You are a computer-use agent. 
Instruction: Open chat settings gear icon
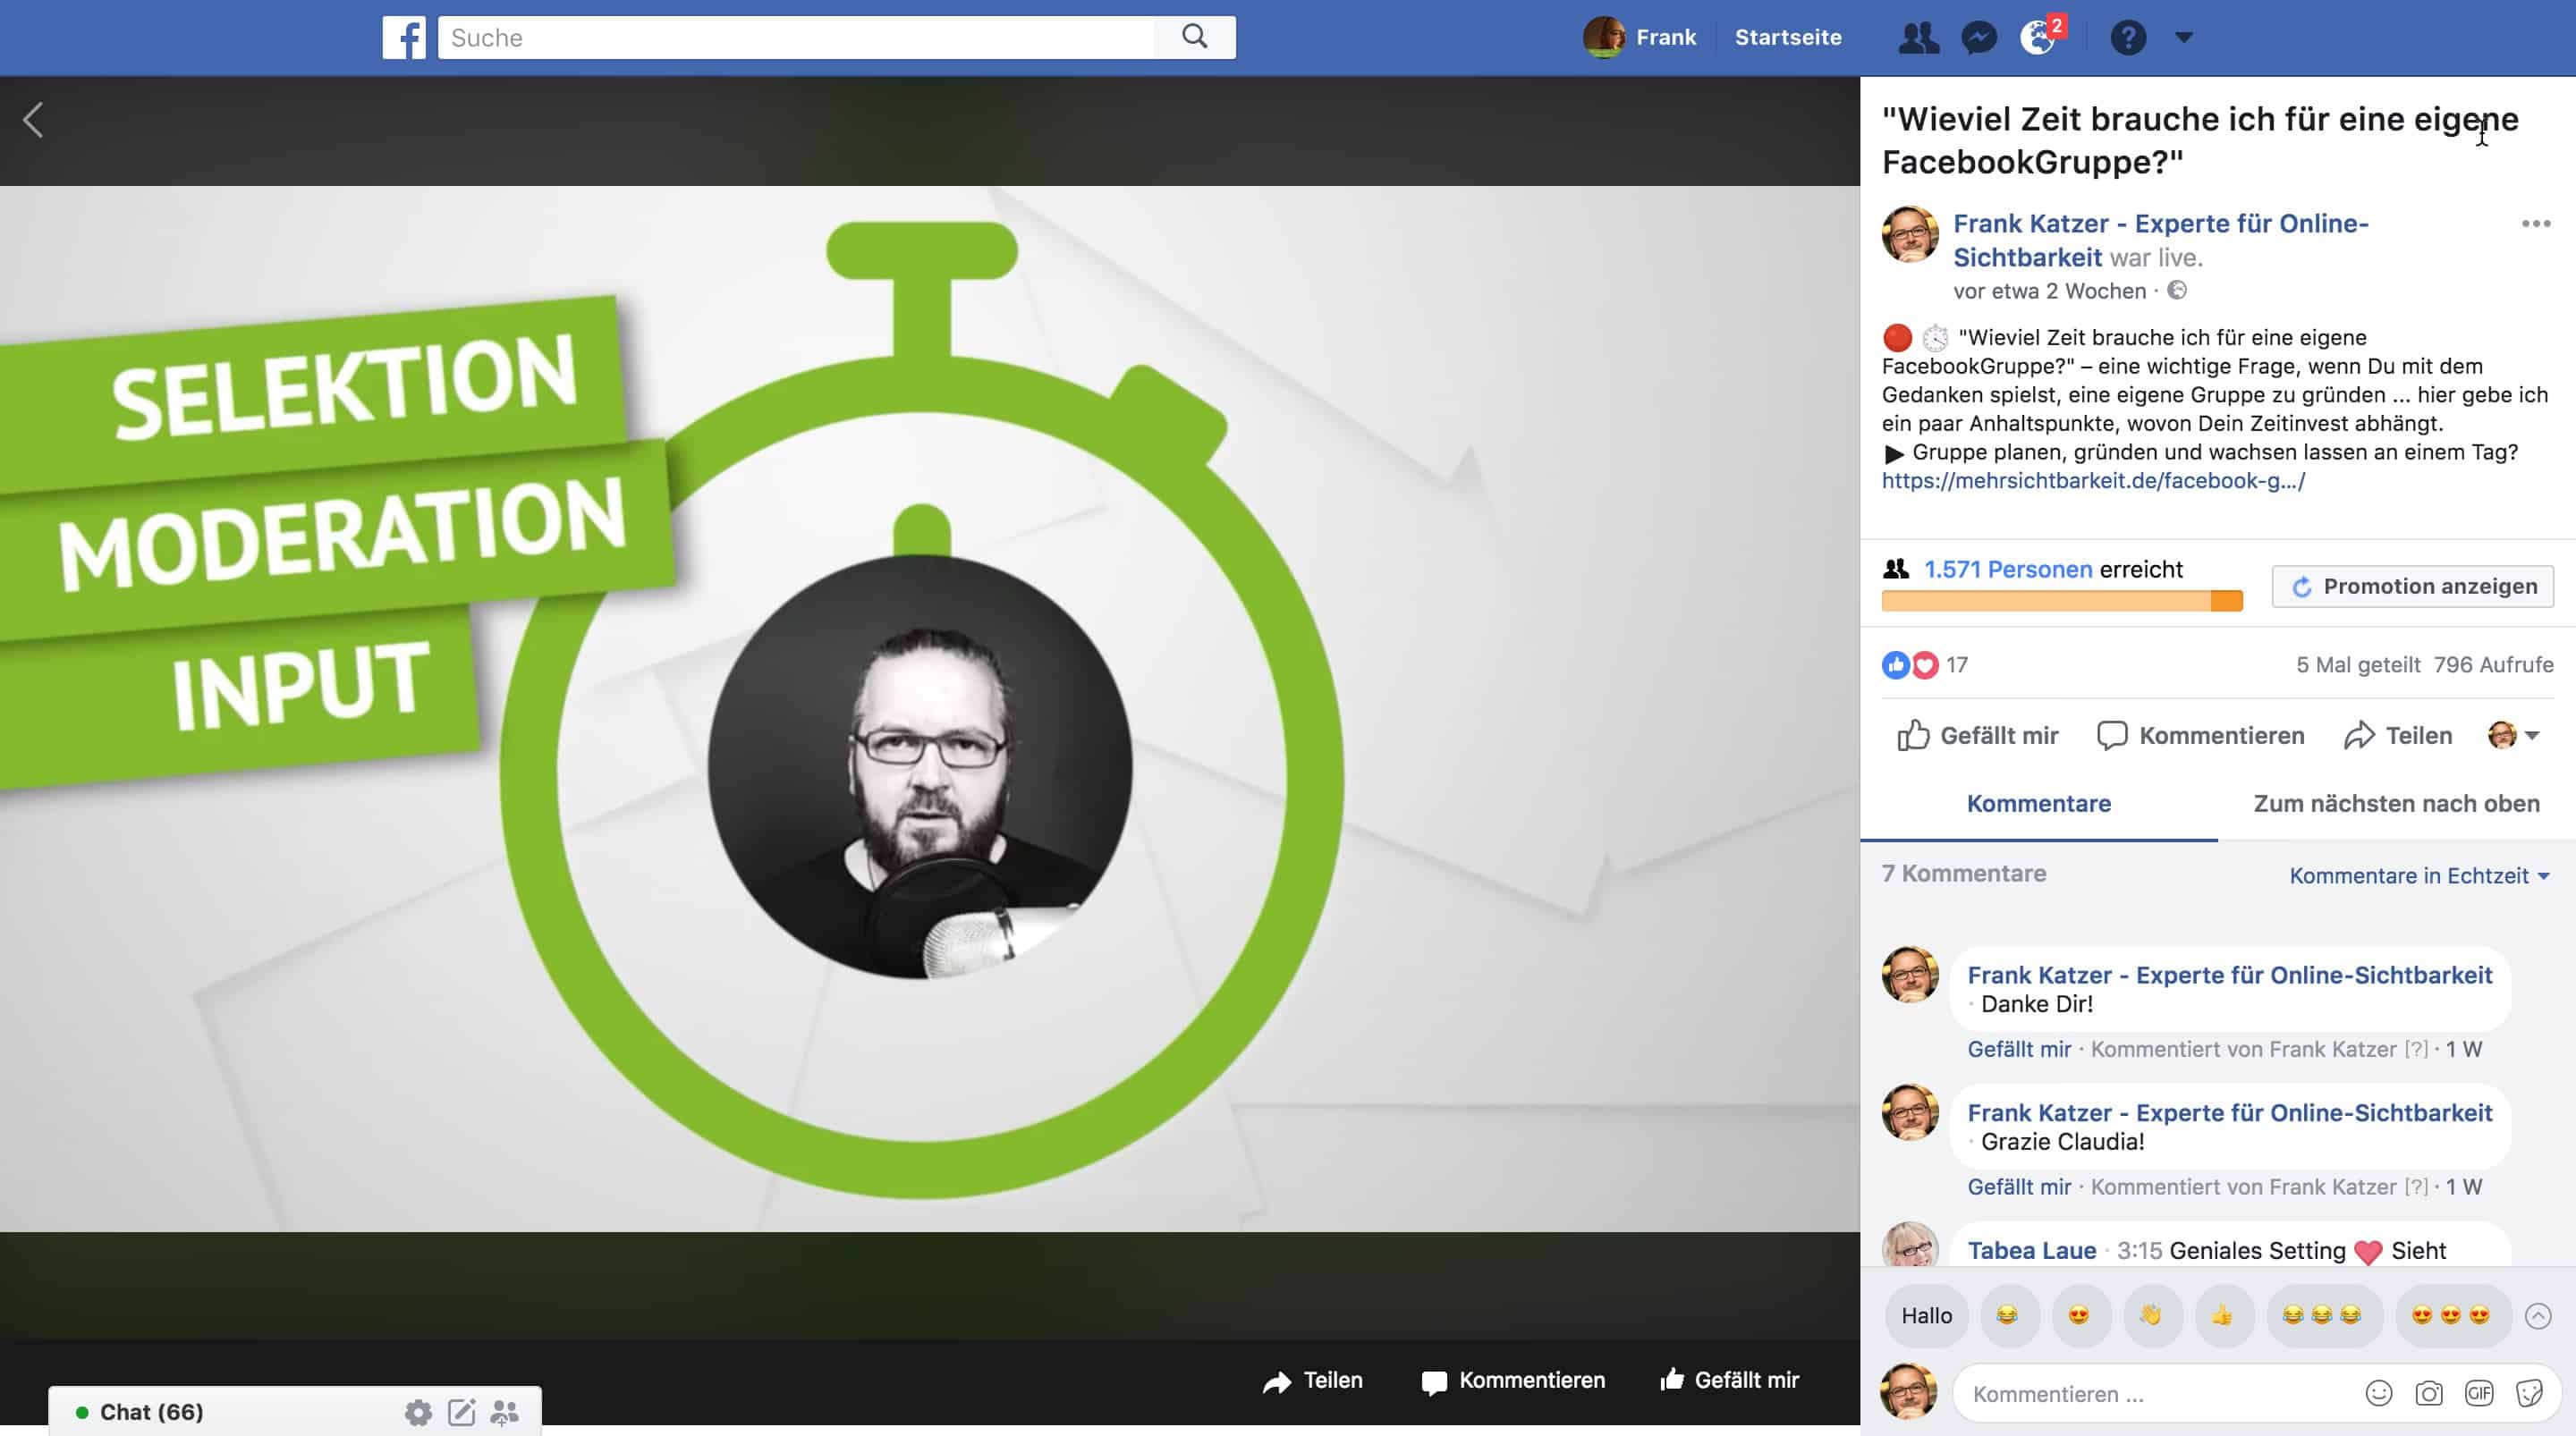tap(418, 1412)
